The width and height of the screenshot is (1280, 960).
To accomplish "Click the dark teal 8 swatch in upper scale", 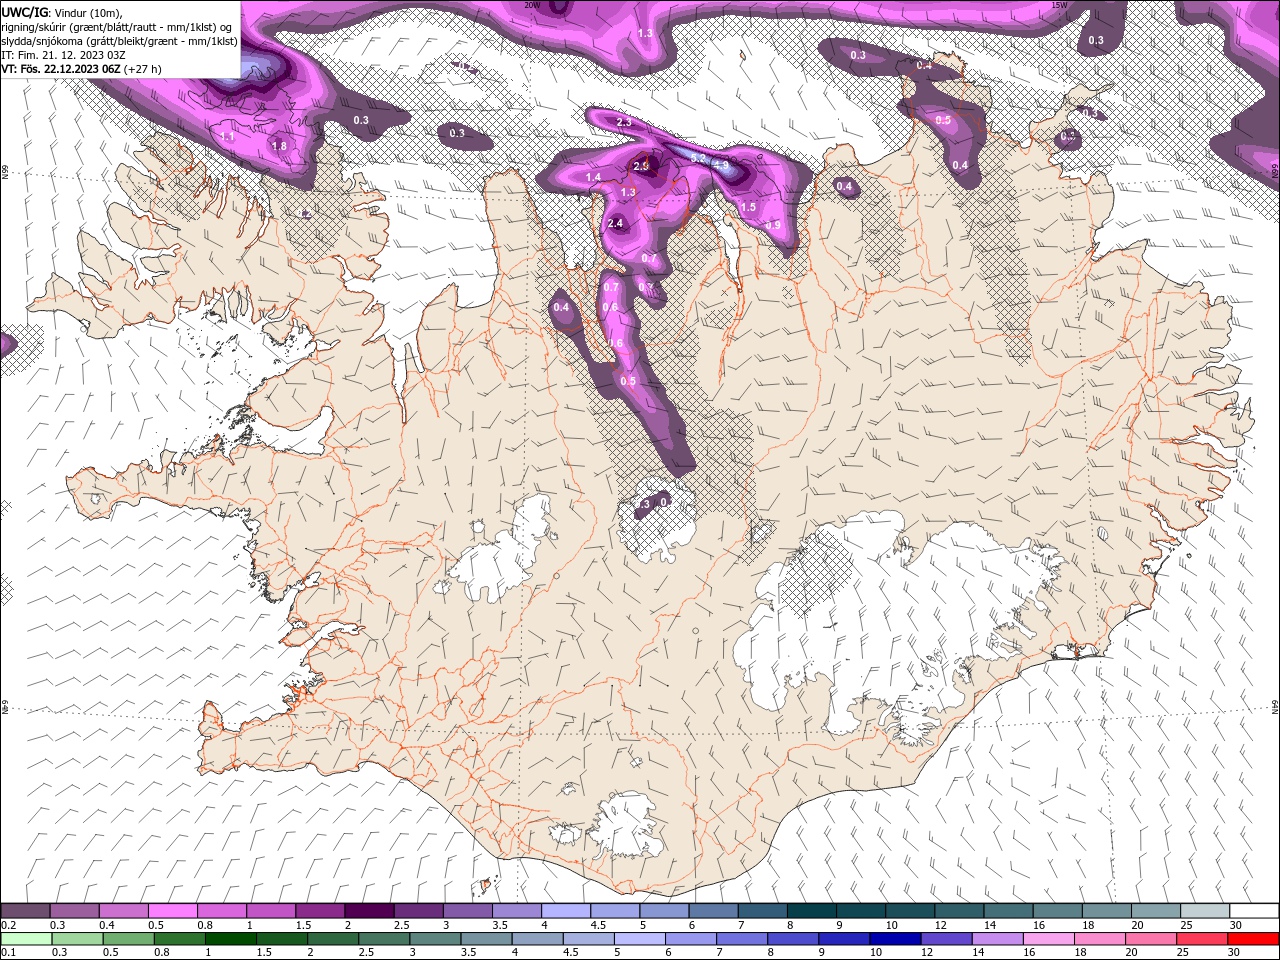I will (x=811, y=911).
